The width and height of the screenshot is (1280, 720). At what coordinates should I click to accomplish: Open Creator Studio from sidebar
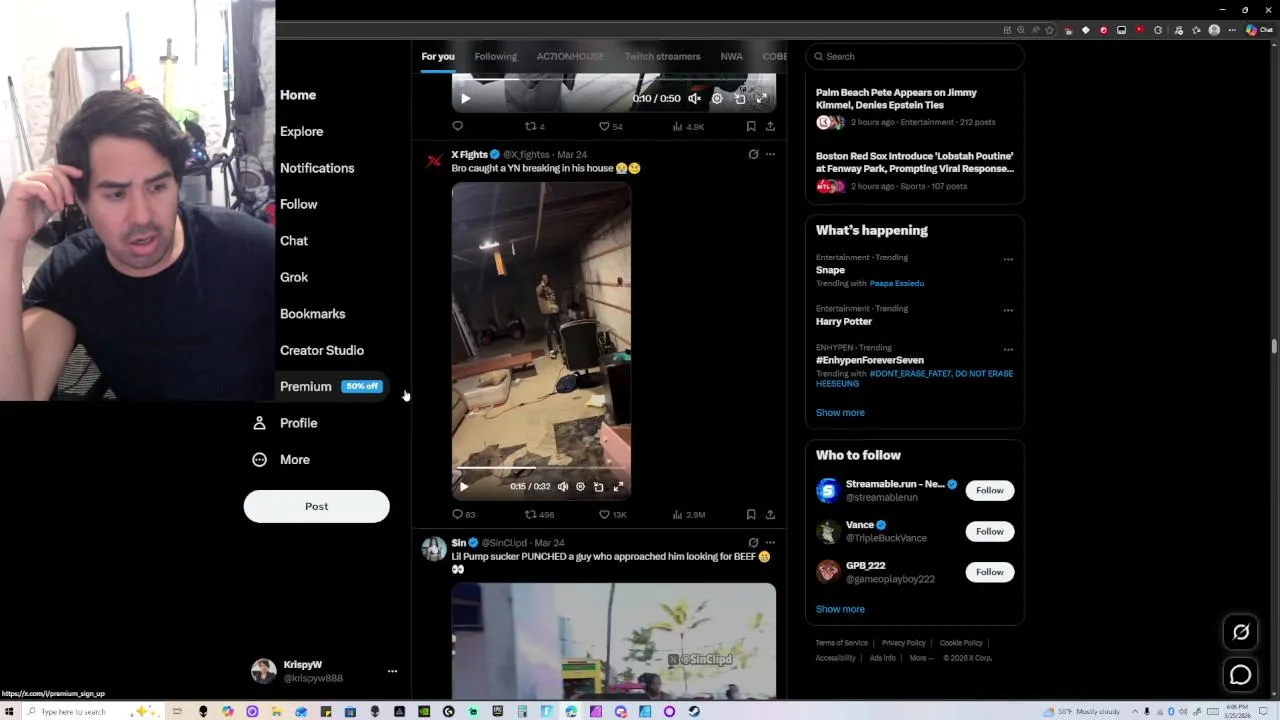[322, 350]
